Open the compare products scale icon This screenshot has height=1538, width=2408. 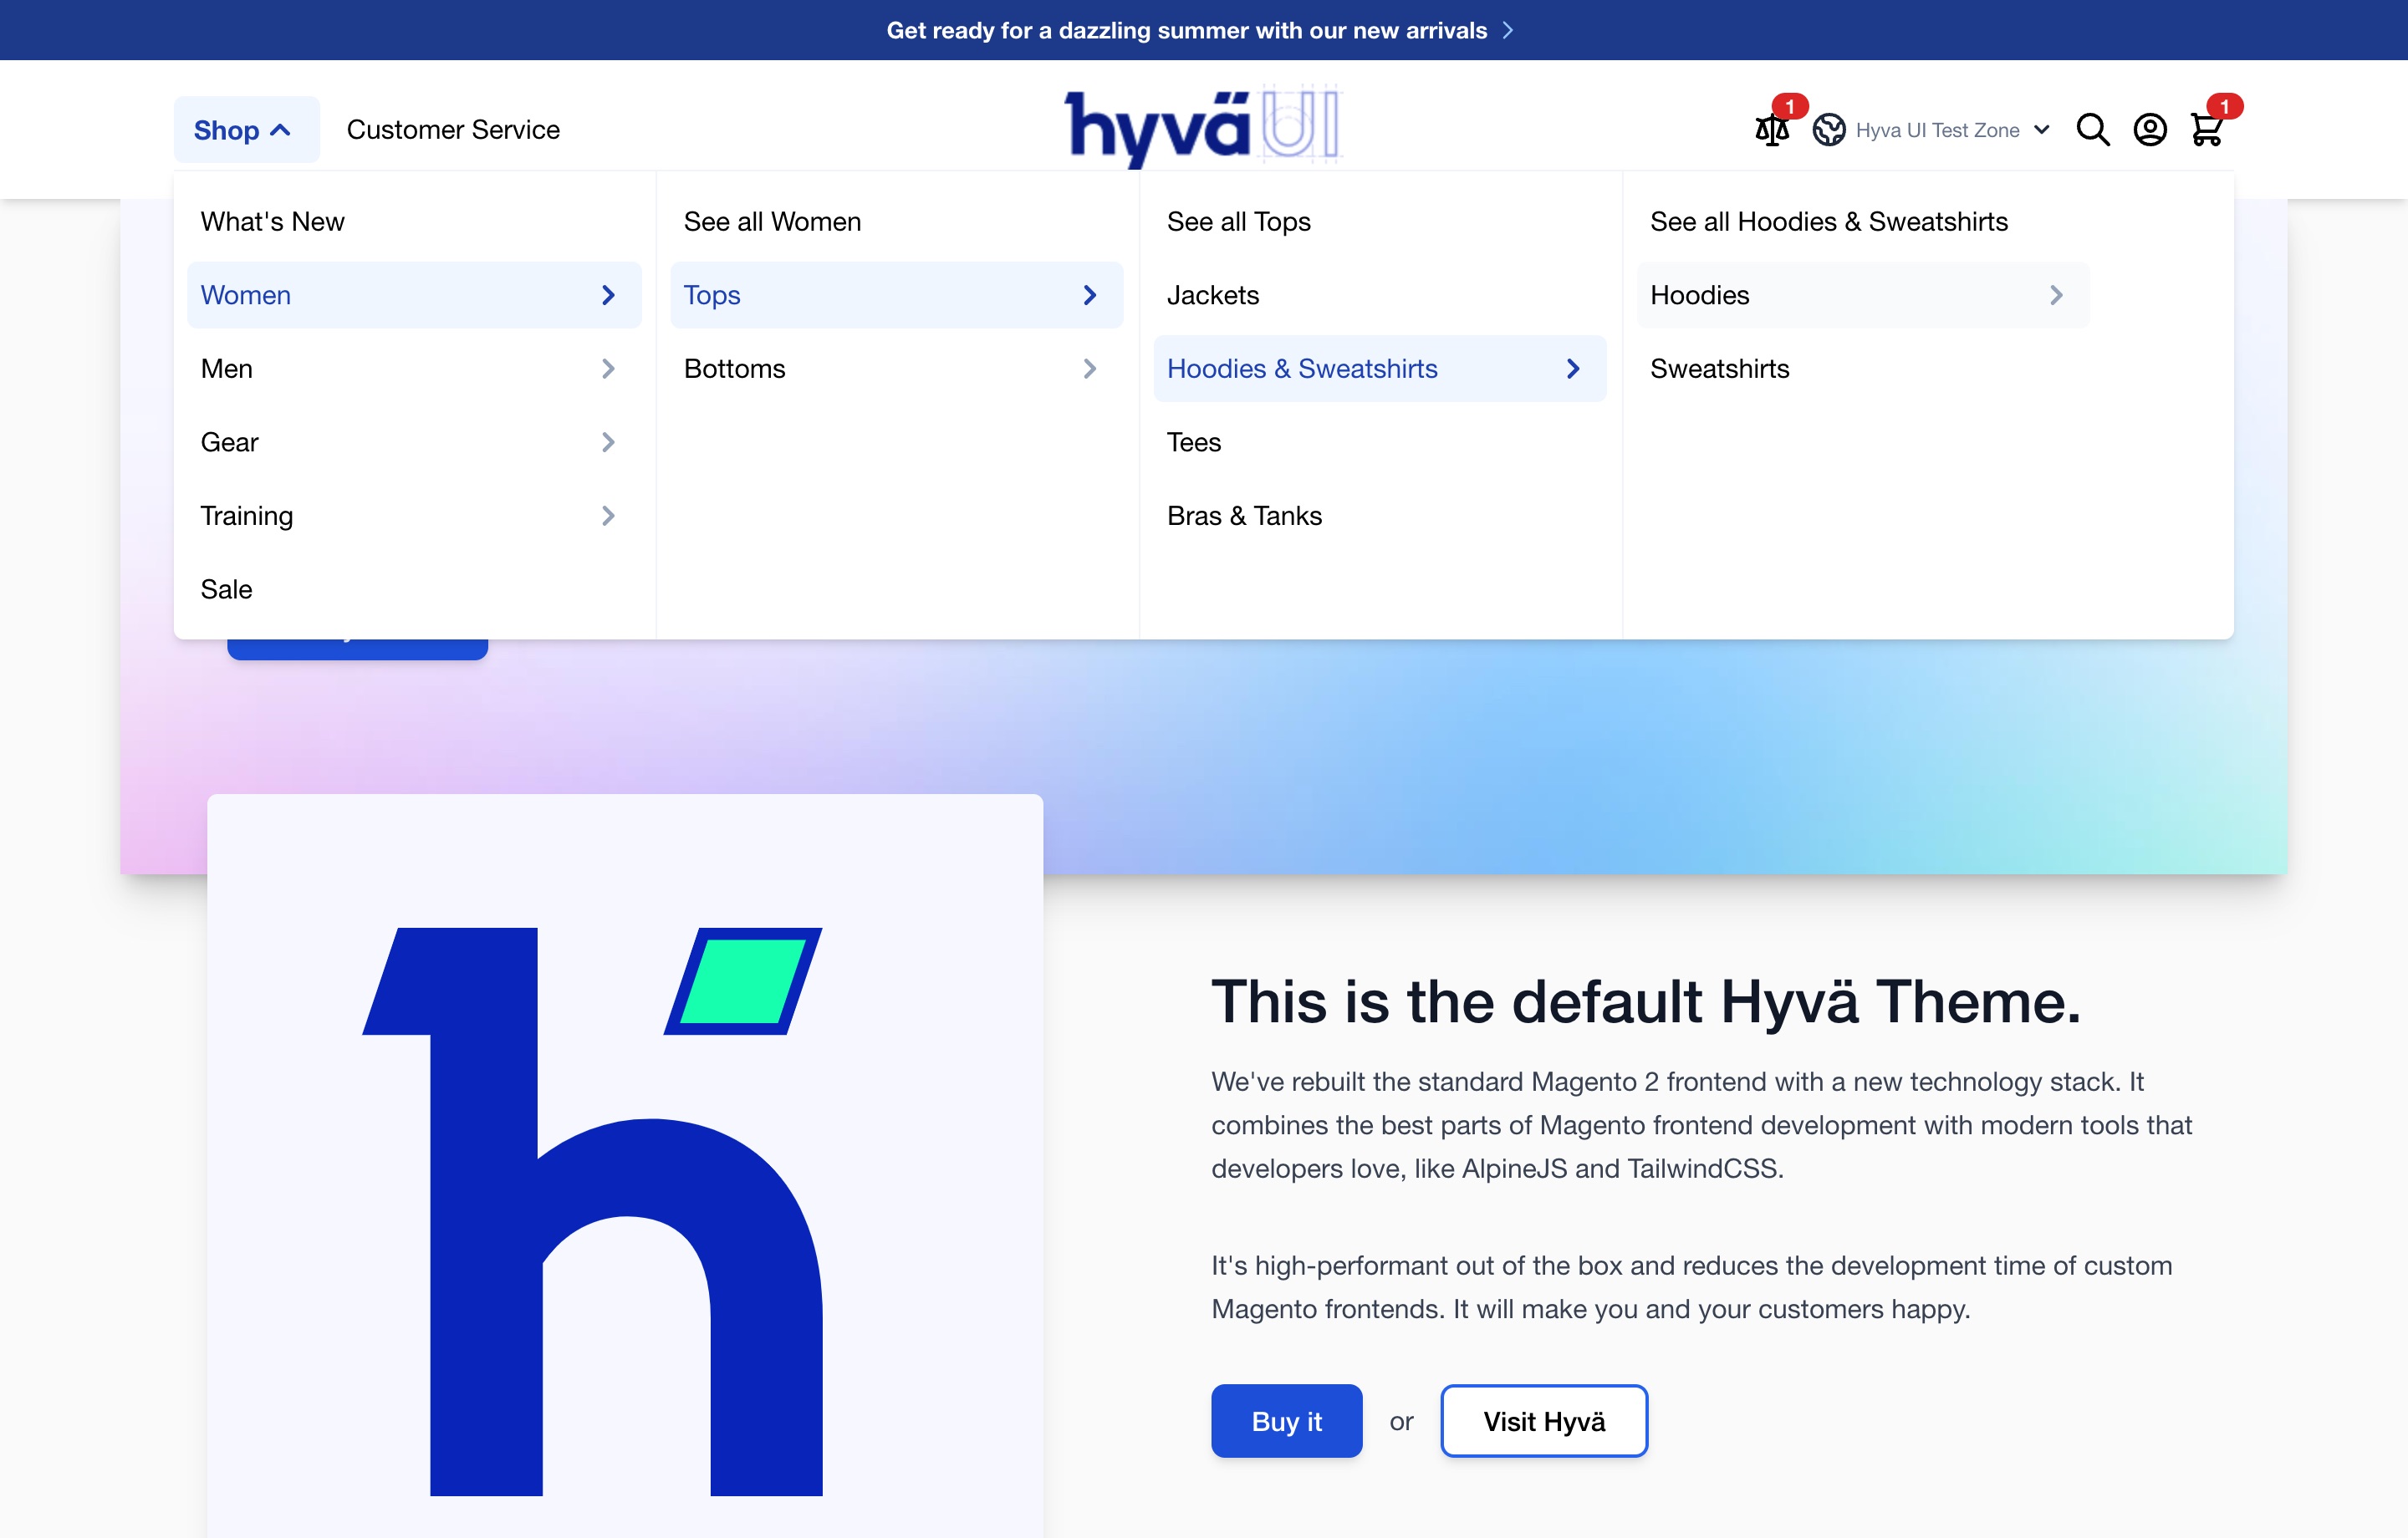click(1771, 130)
